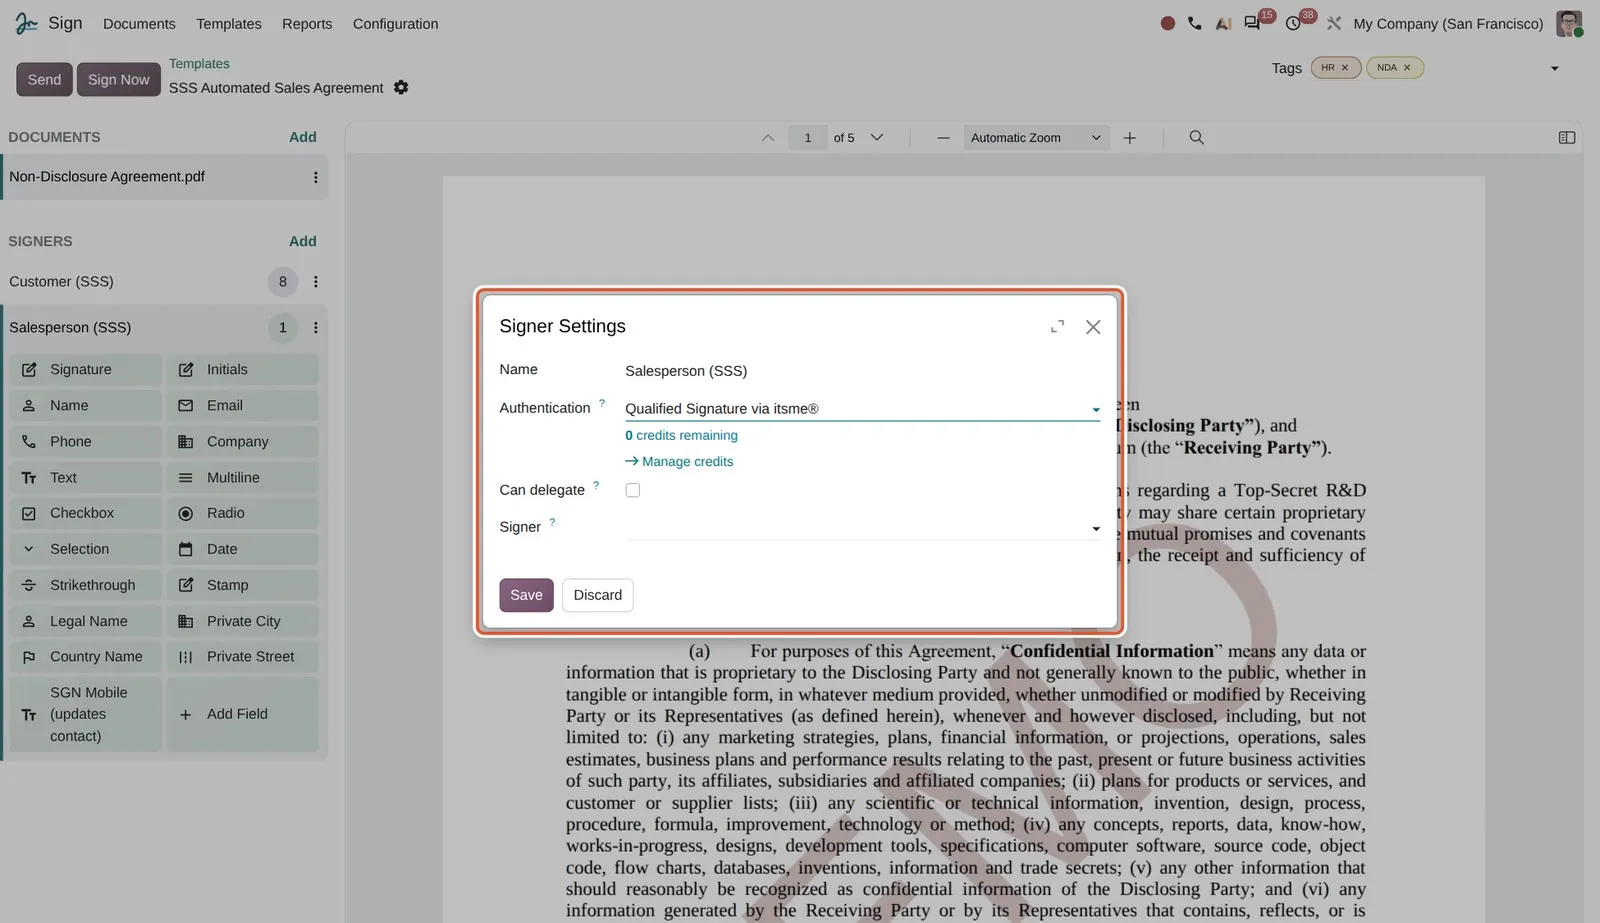Select the Private Street field type

click(x=242, y=657)
